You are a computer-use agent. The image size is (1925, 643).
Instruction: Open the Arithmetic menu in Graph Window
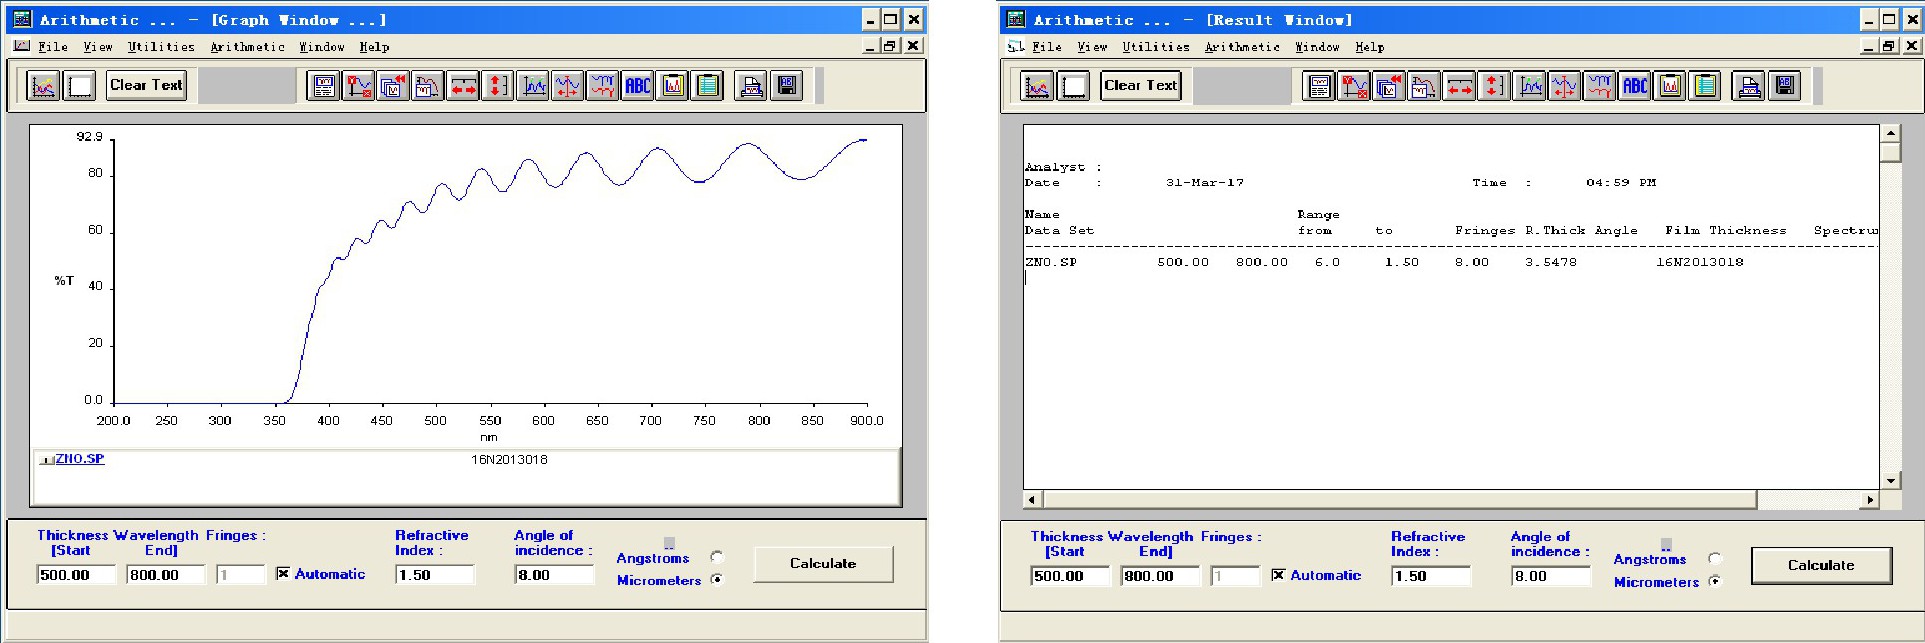(247, 47)
